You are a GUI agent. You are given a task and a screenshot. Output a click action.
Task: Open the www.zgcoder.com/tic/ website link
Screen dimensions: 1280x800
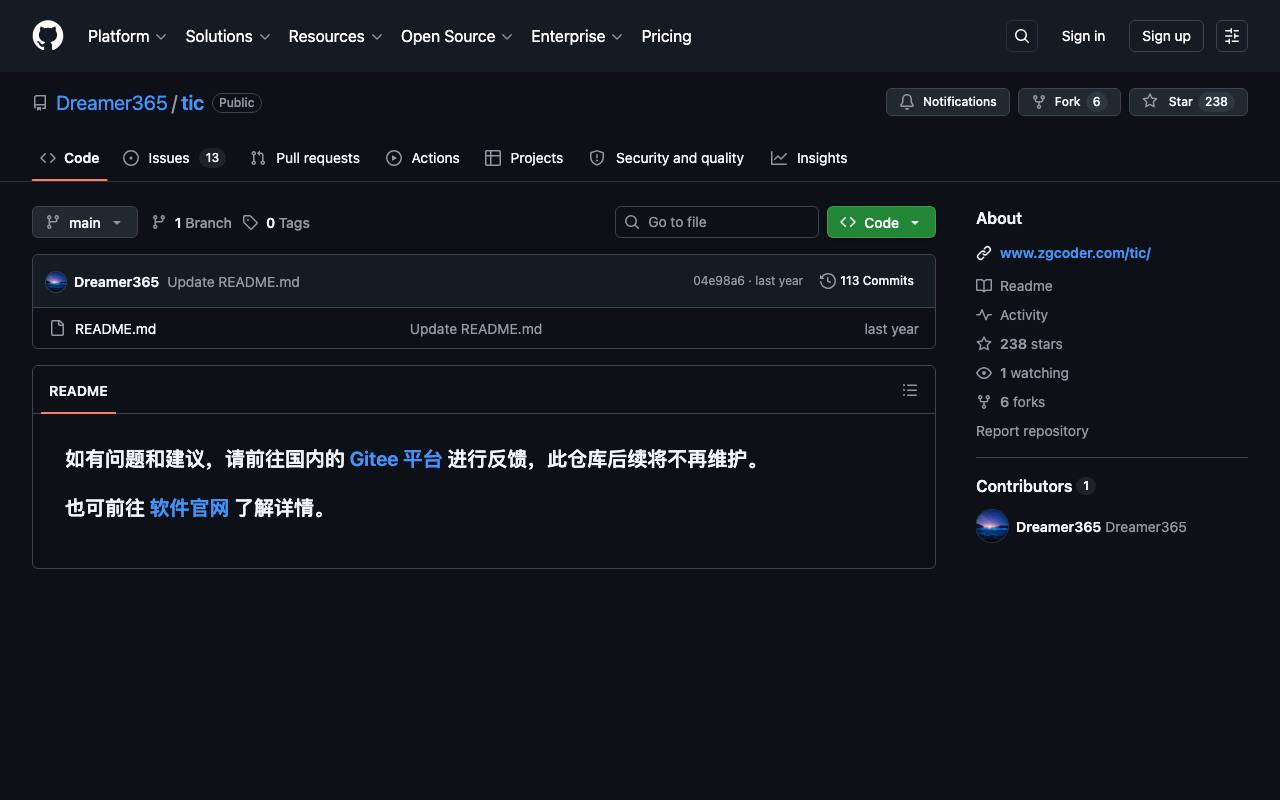coord(1075,253)
